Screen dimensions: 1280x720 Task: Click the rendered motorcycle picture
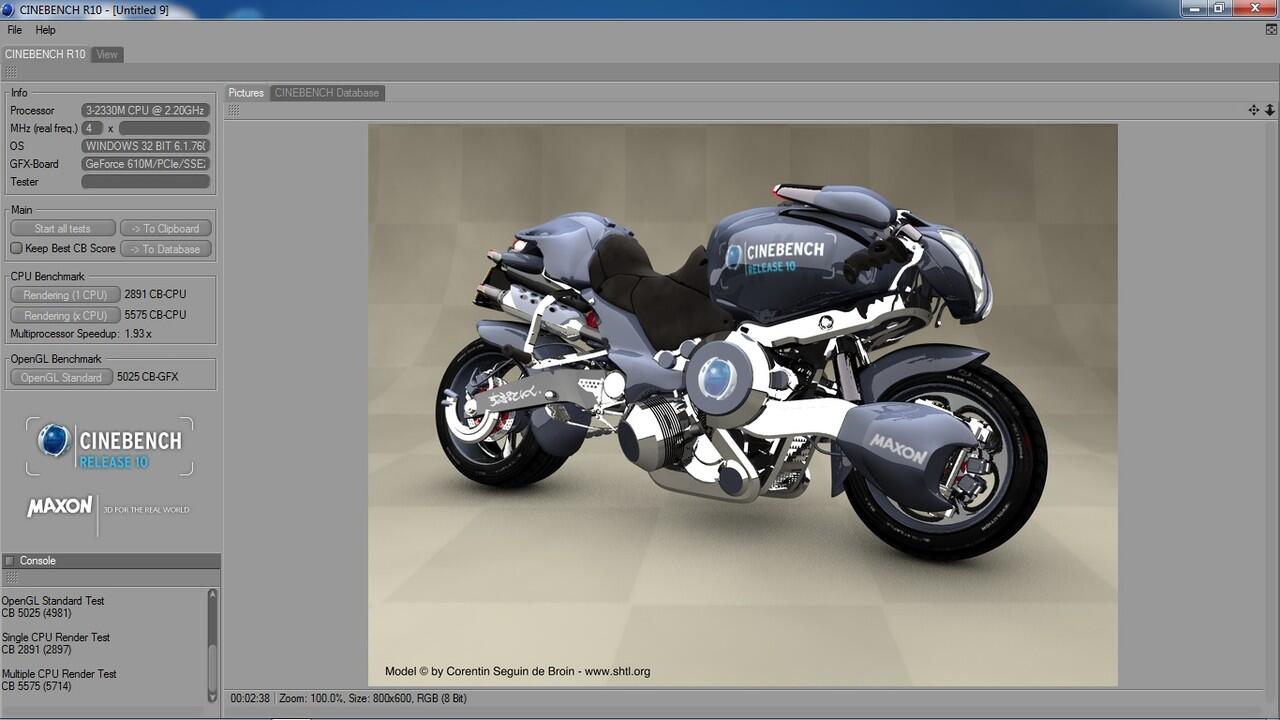742,405
